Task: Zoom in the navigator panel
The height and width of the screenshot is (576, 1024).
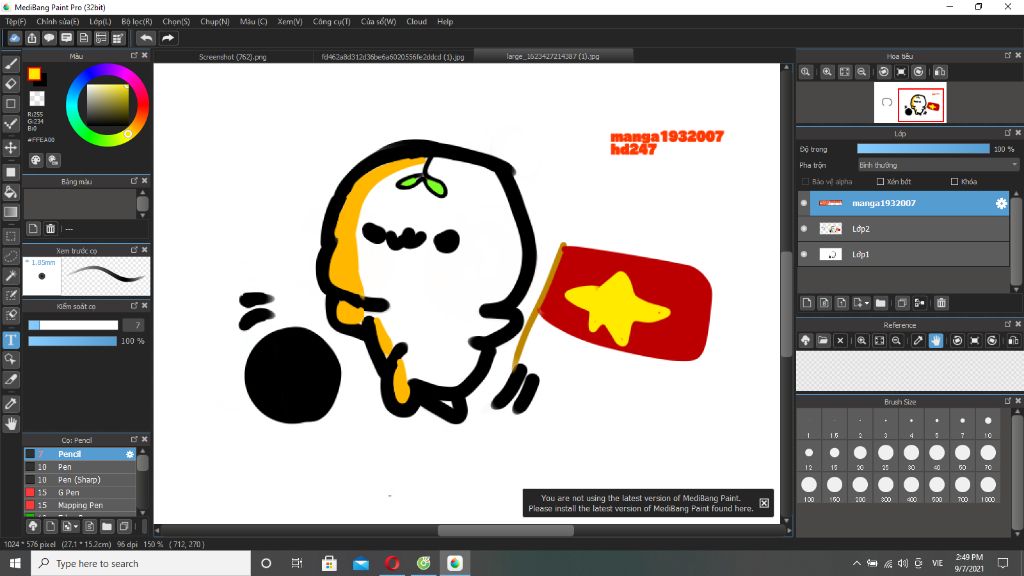Action: click(x=827, y=72)
